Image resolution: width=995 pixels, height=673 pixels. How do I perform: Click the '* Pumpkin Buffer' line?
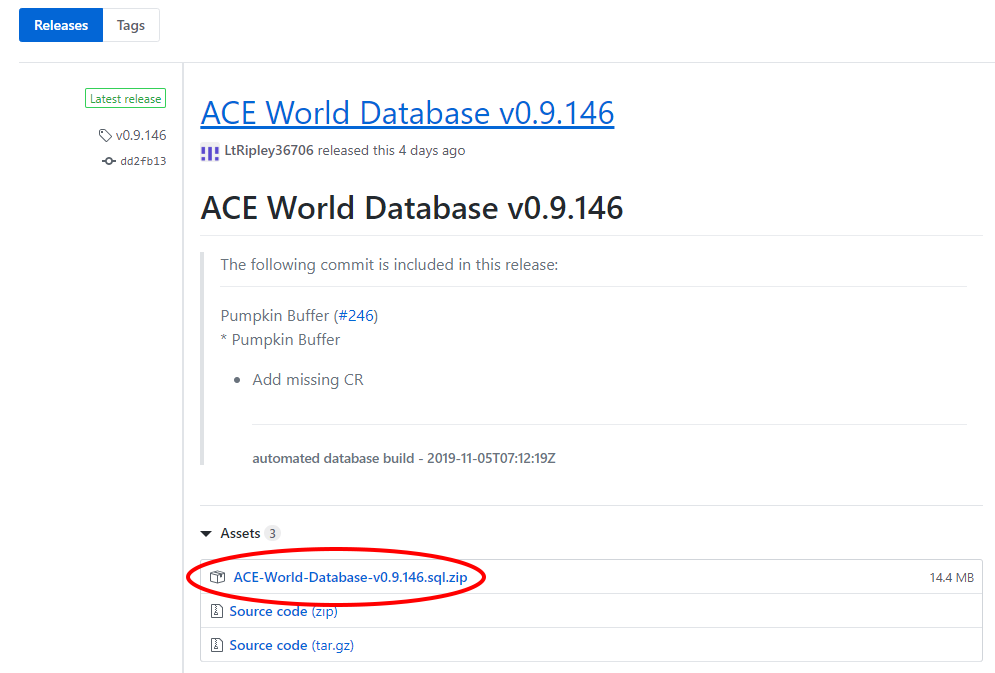click(280, 339)
